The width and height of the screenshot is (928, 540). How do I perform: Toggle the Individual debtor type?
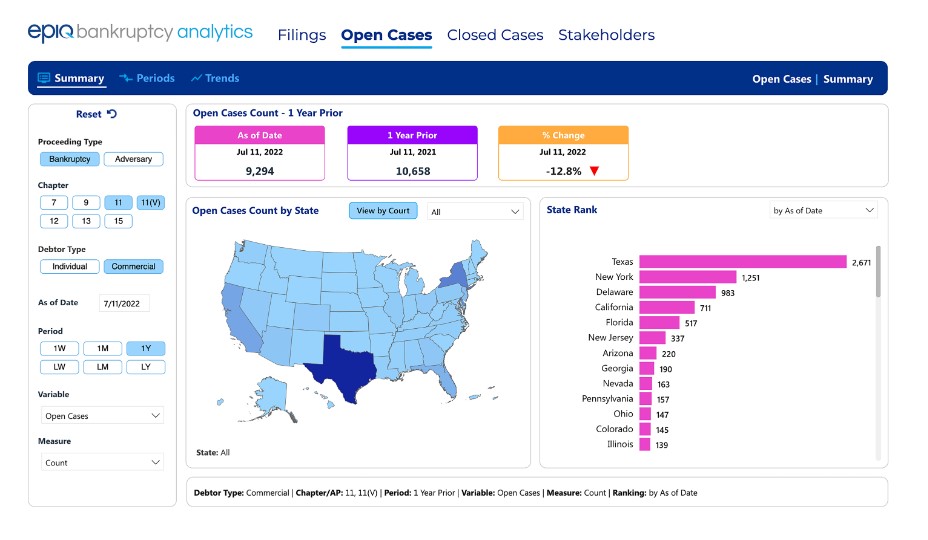tap(69, 266)
